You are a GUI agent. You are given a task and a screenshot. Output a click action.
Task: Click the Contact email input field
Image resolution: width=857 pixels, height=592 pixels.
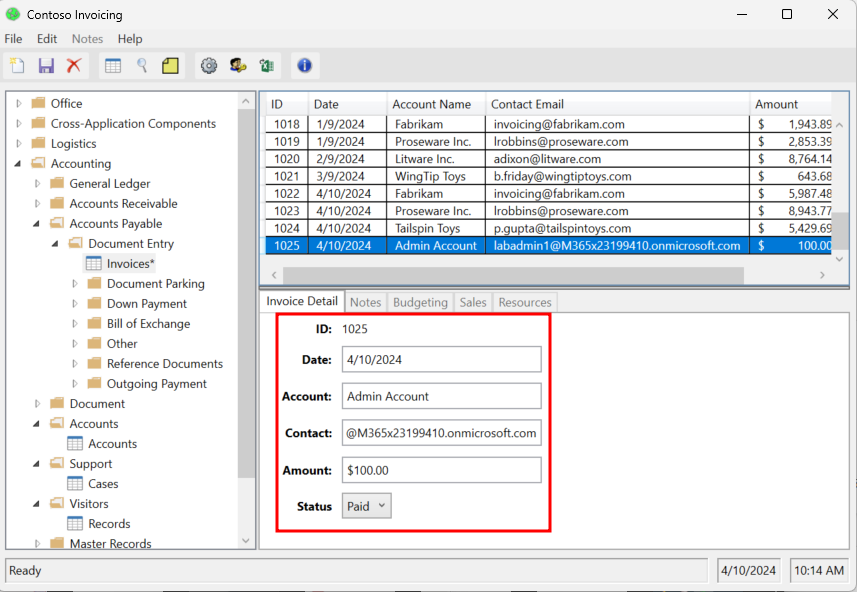pos(442,433)
